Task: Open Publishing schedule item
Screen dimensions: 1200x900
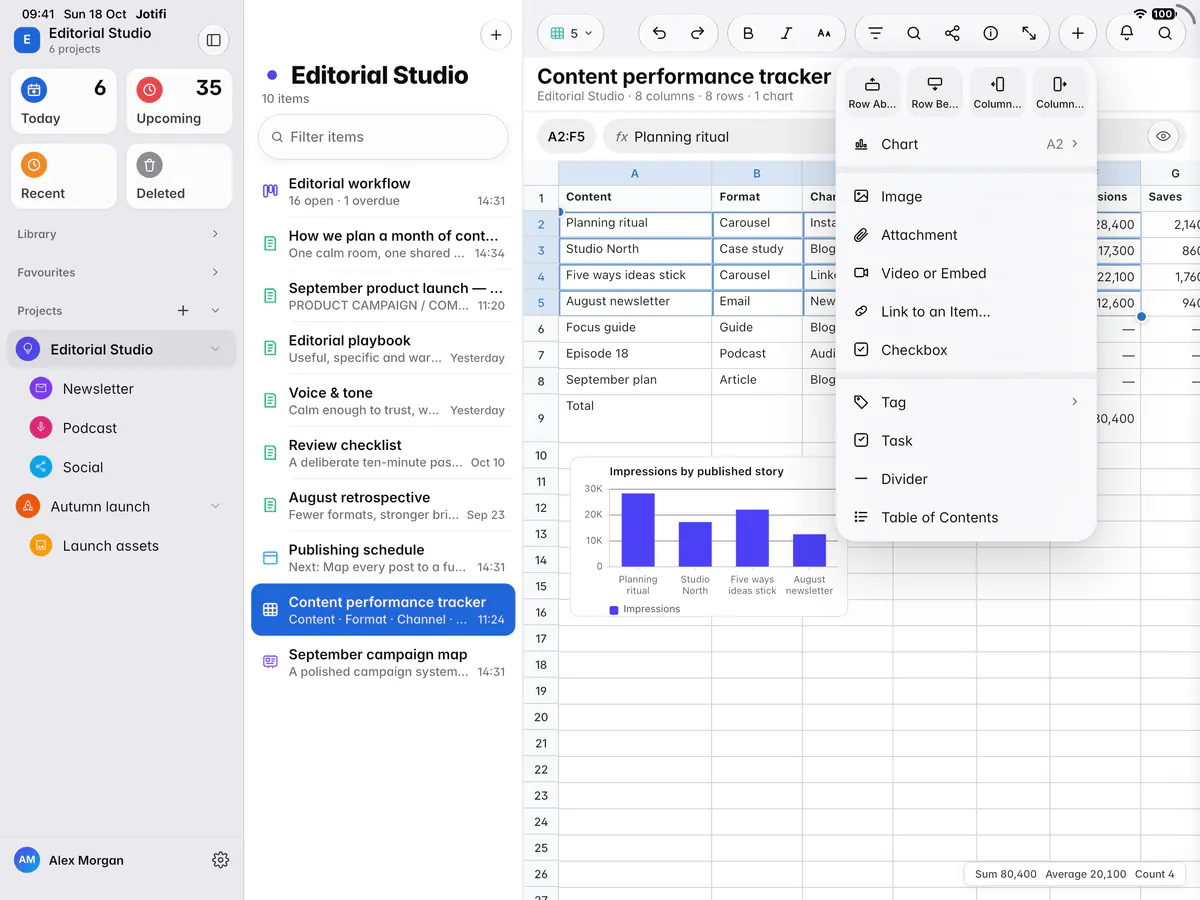Action: point(383,558)
